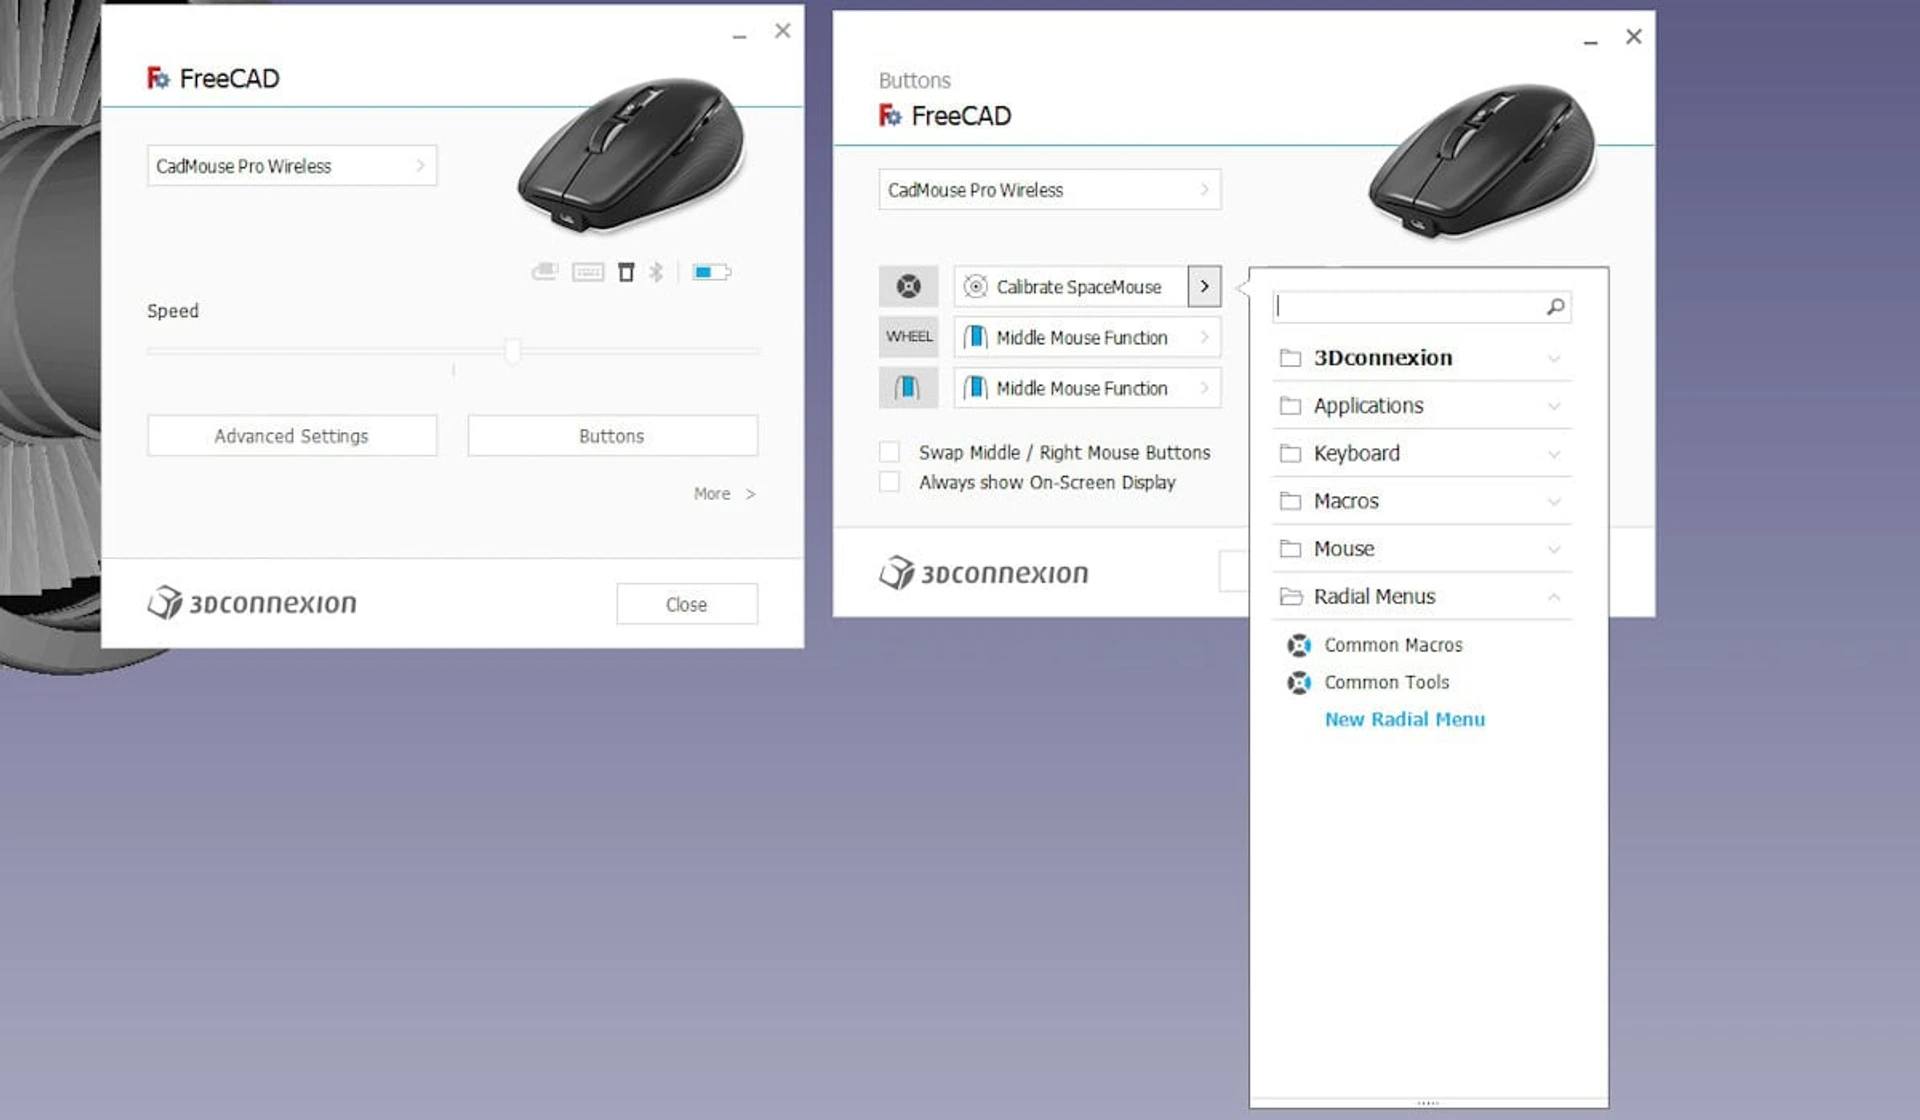Click the Applications folder icon

tap(1290, 405)
